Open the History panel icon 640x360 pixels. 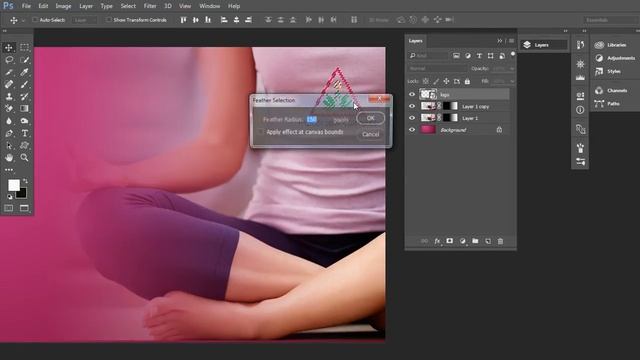pos(580,45)
